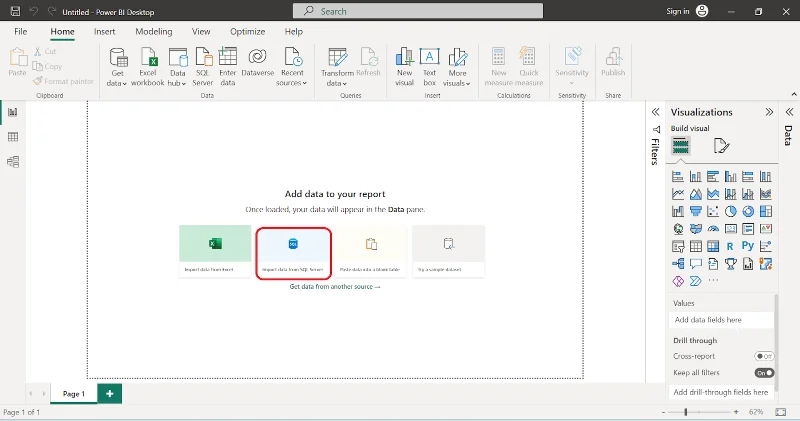This screenshot has width=800, height=421.
Task: Switch to Report view in left sidebar
Action: [13, 112]
